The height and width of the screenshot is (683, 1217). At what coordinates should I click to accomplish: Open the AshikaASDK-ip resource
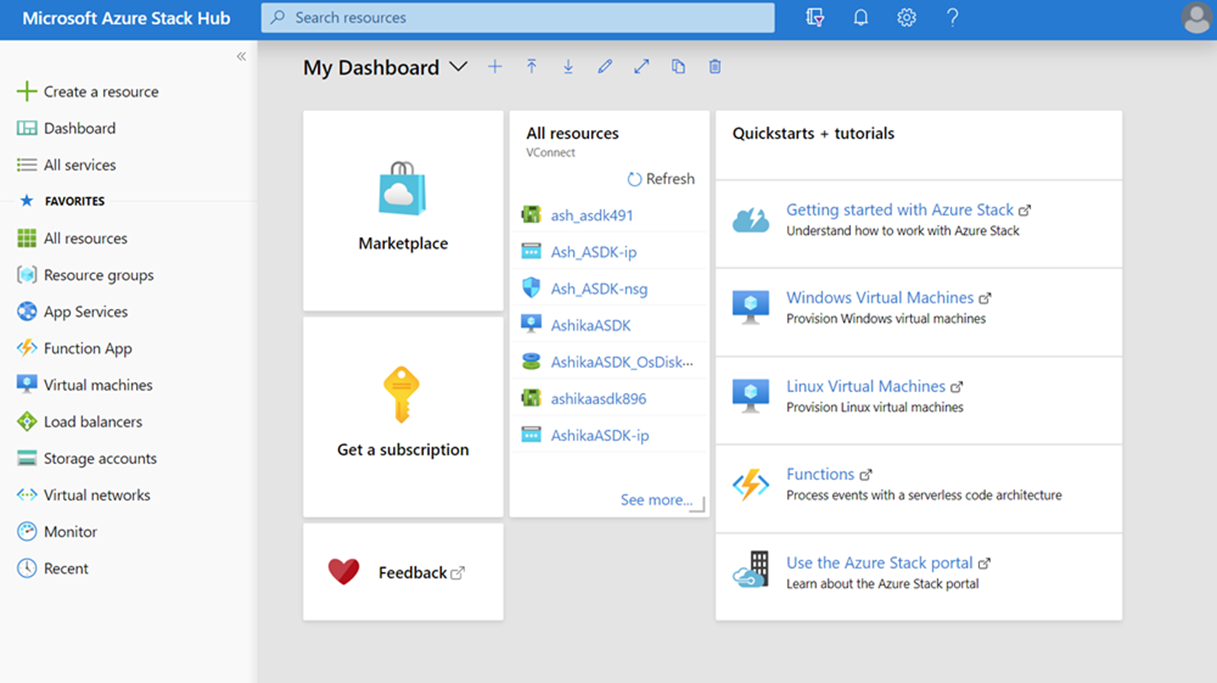[x=600, y=435]
